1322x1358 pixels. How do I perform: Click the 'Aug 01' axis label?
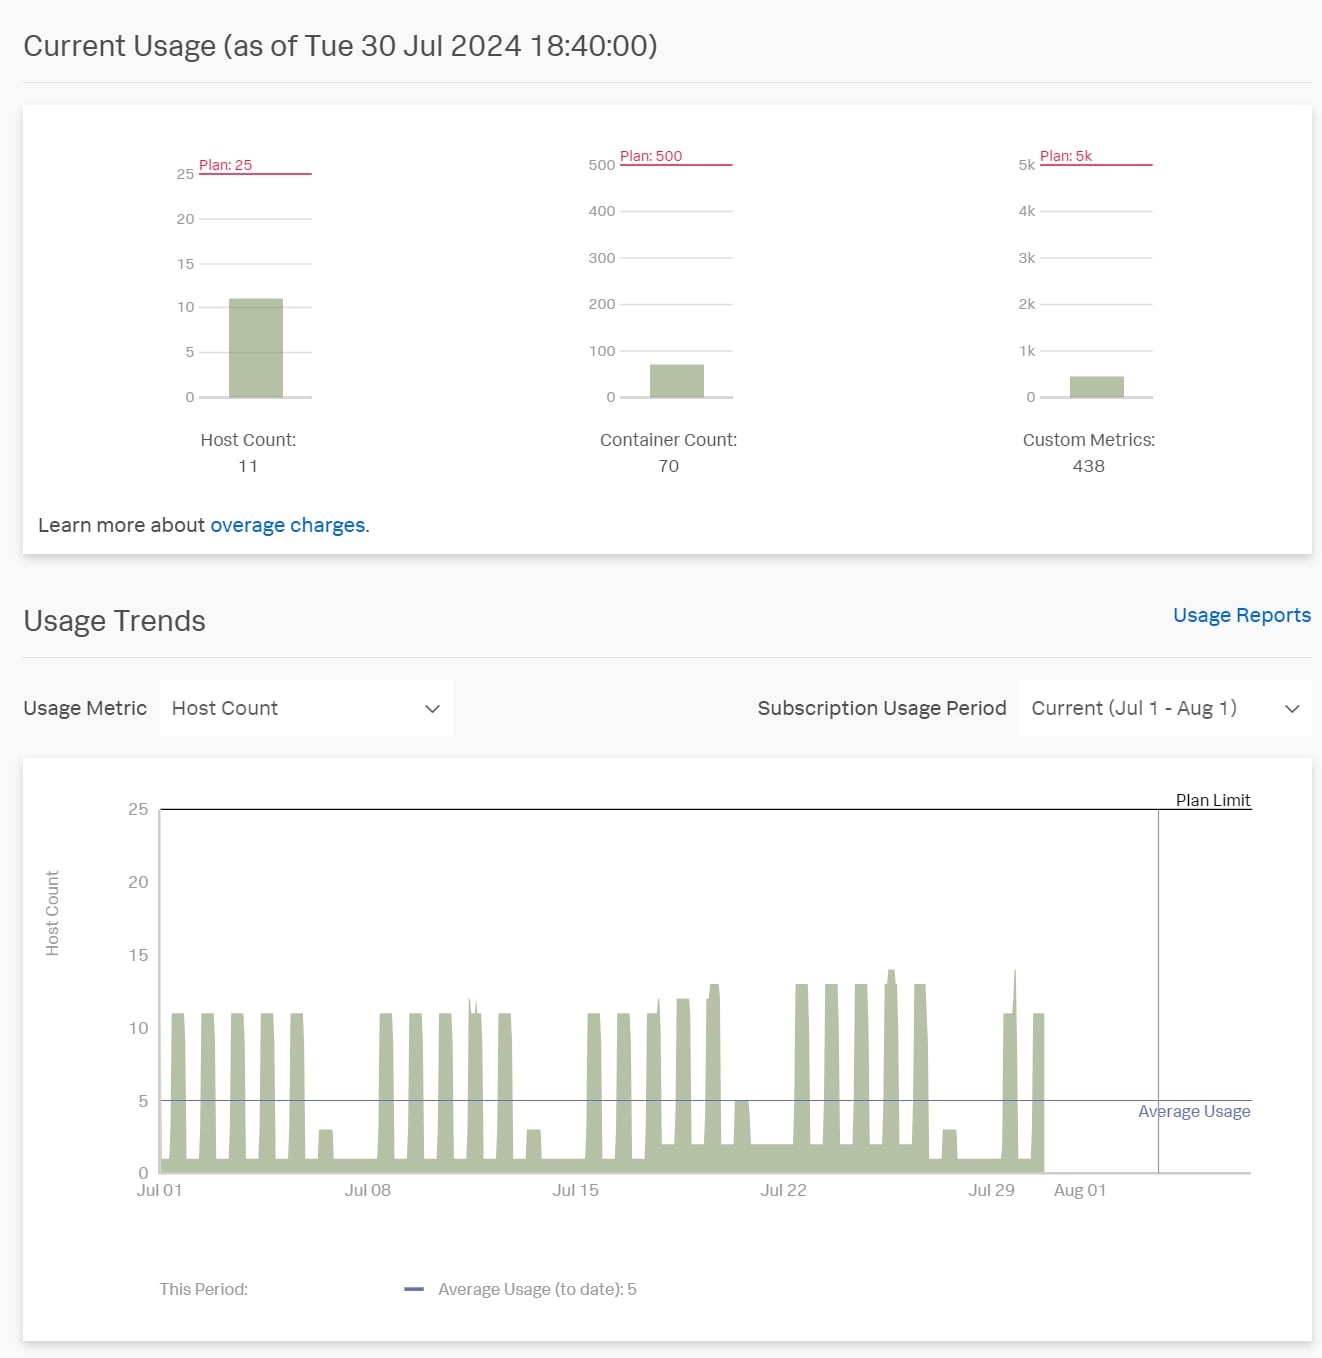pos(1080,1190)
